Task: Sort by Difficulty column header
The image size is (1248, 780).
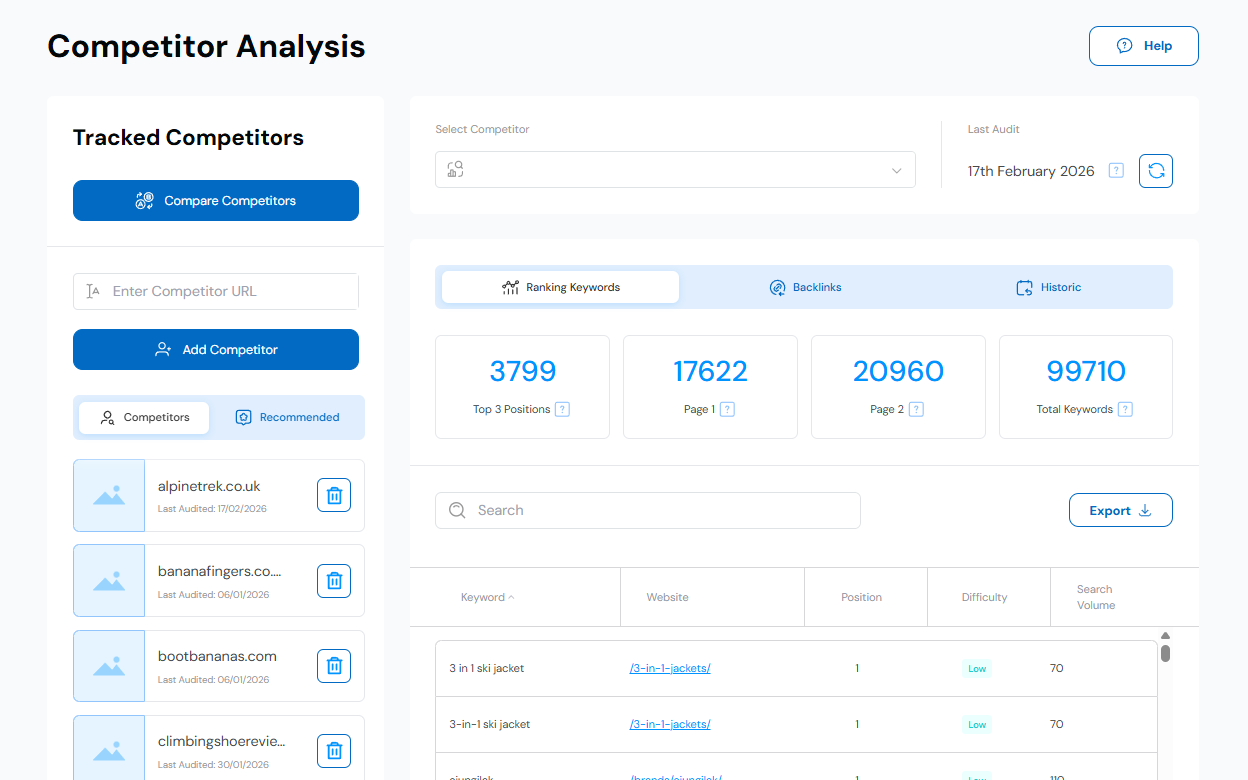Action: pyautogui.click(x=984, y=597)
